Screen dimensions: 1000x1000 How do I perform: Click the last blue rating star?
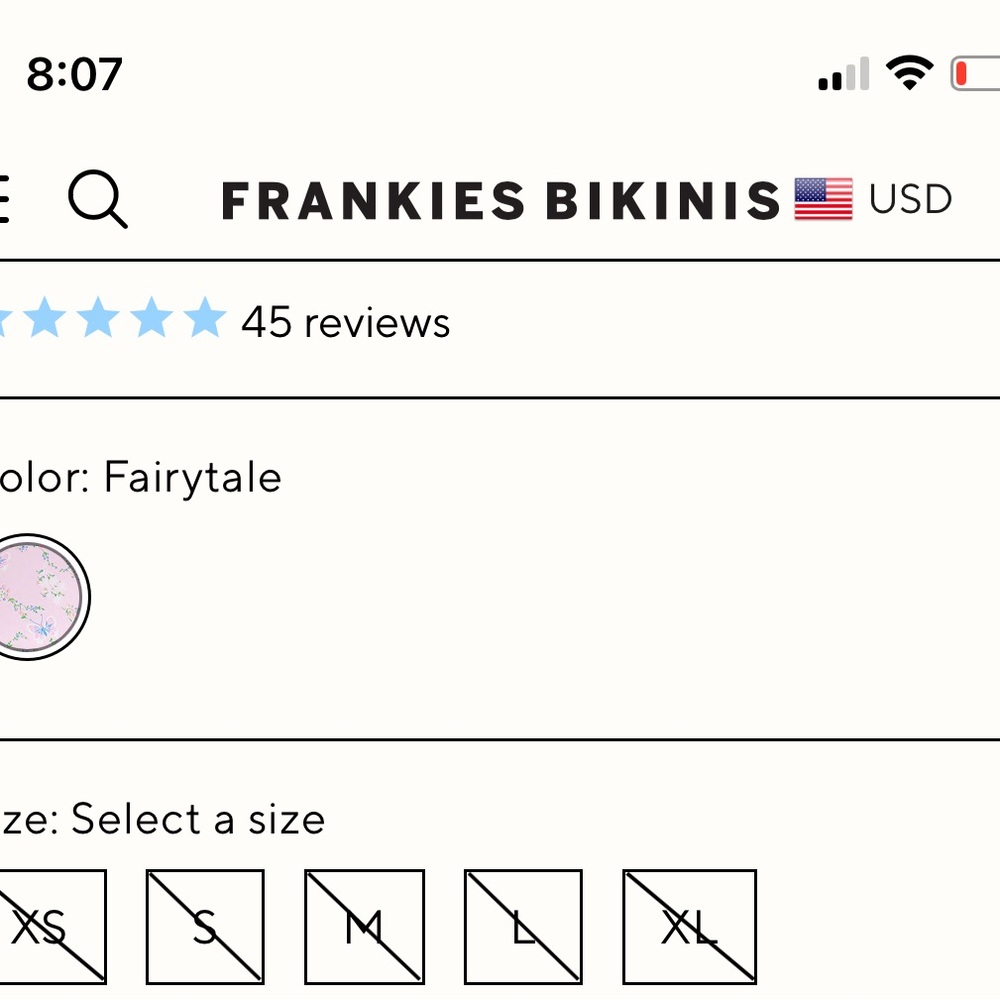[x=205, y=316]
